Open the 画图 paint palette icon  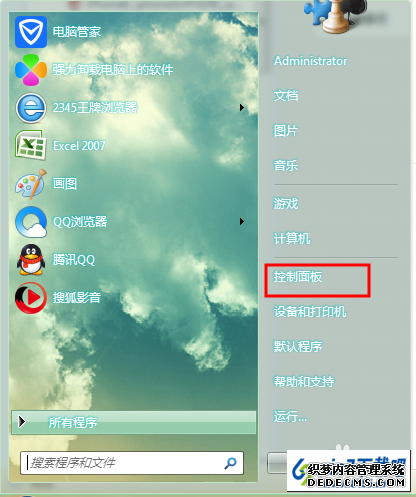(x=31, y=184)
